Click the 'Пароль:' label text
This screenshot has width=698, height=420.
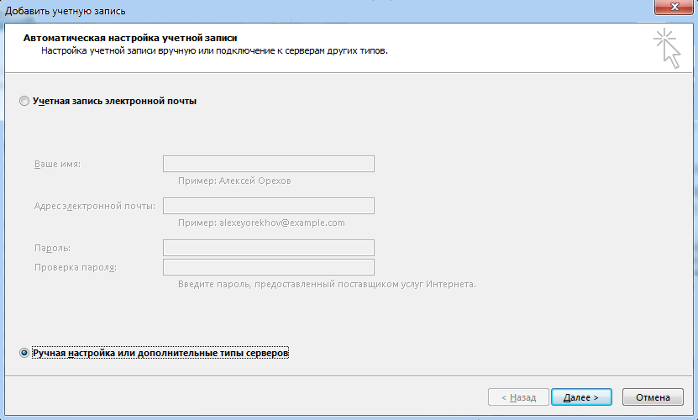point(52,247)
